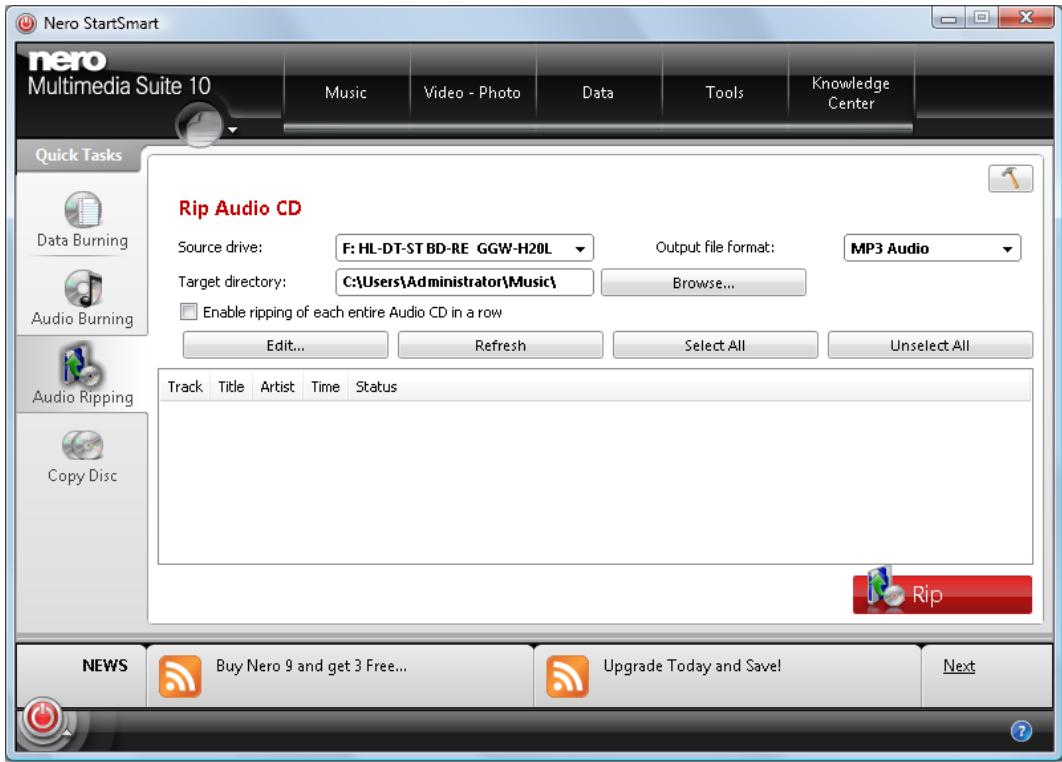Open the Output file format dropdown
This screenshot has height=762, width=1062.
[931, 249]
